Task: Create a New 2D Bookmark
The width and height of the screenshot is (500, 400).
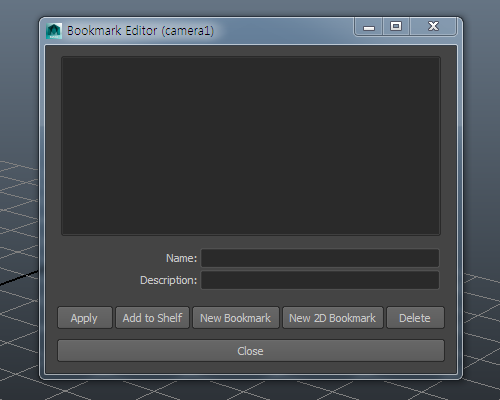Action: point(333,318)
